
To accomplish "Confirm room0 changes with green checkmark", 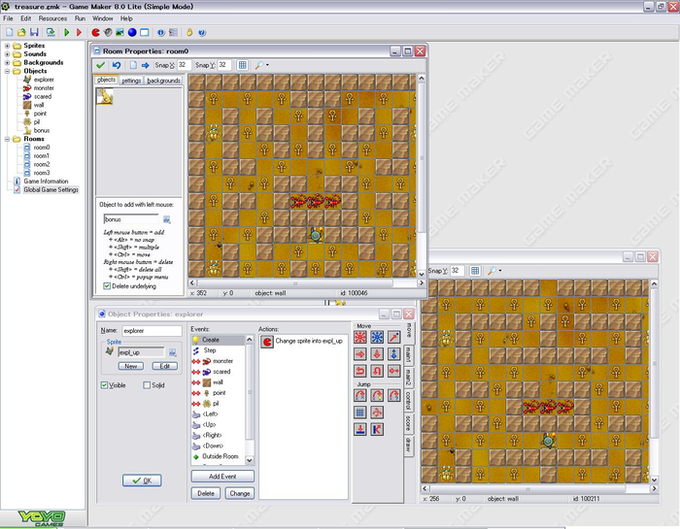I will 101,65.
